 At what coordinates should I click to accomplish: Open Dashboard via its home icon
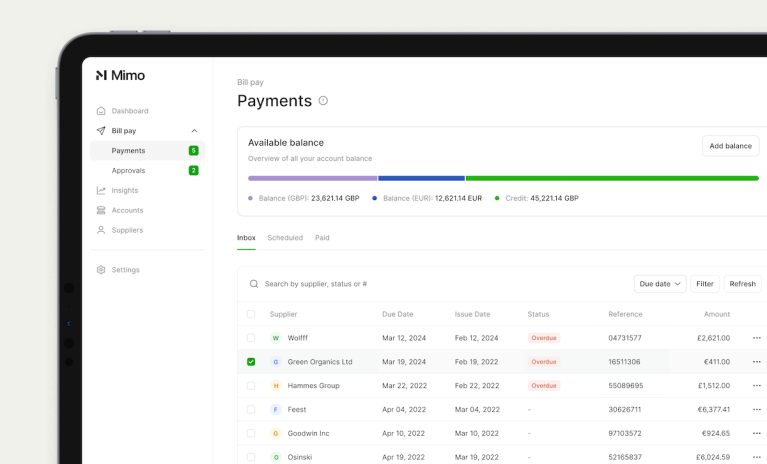[x=101, y=111]
